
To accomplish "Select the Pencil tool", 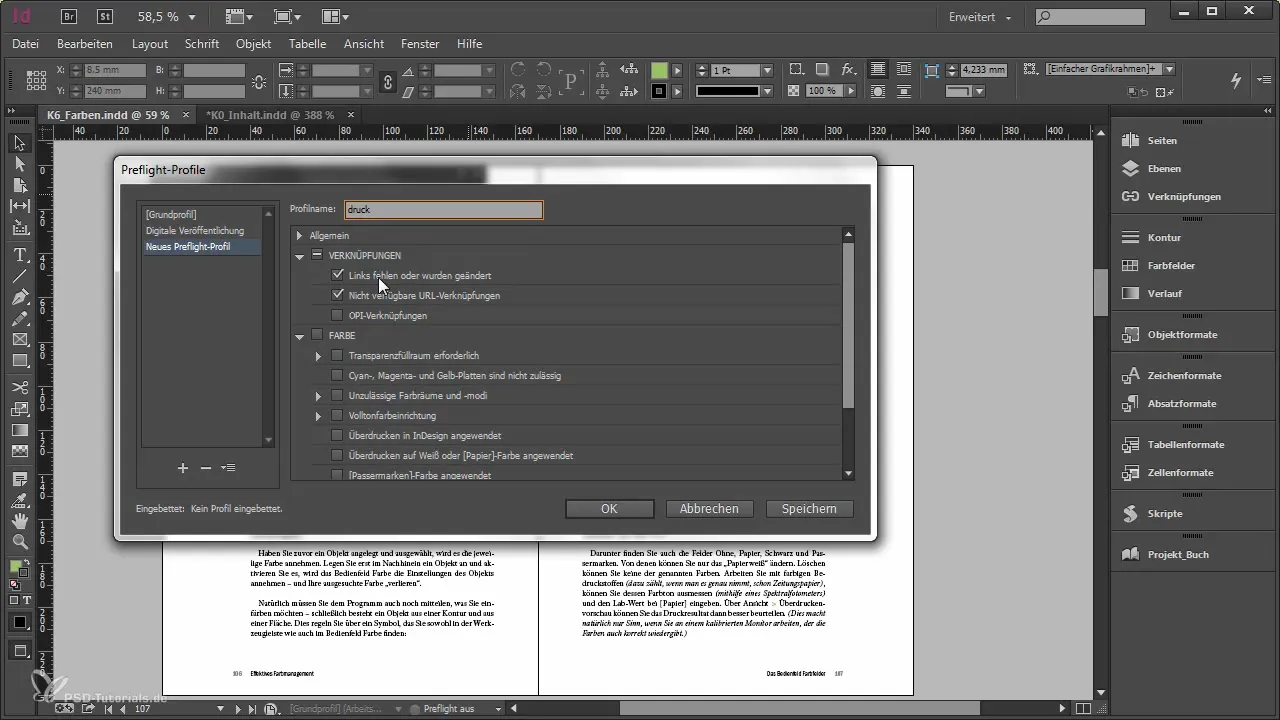I will pos(19,318).
